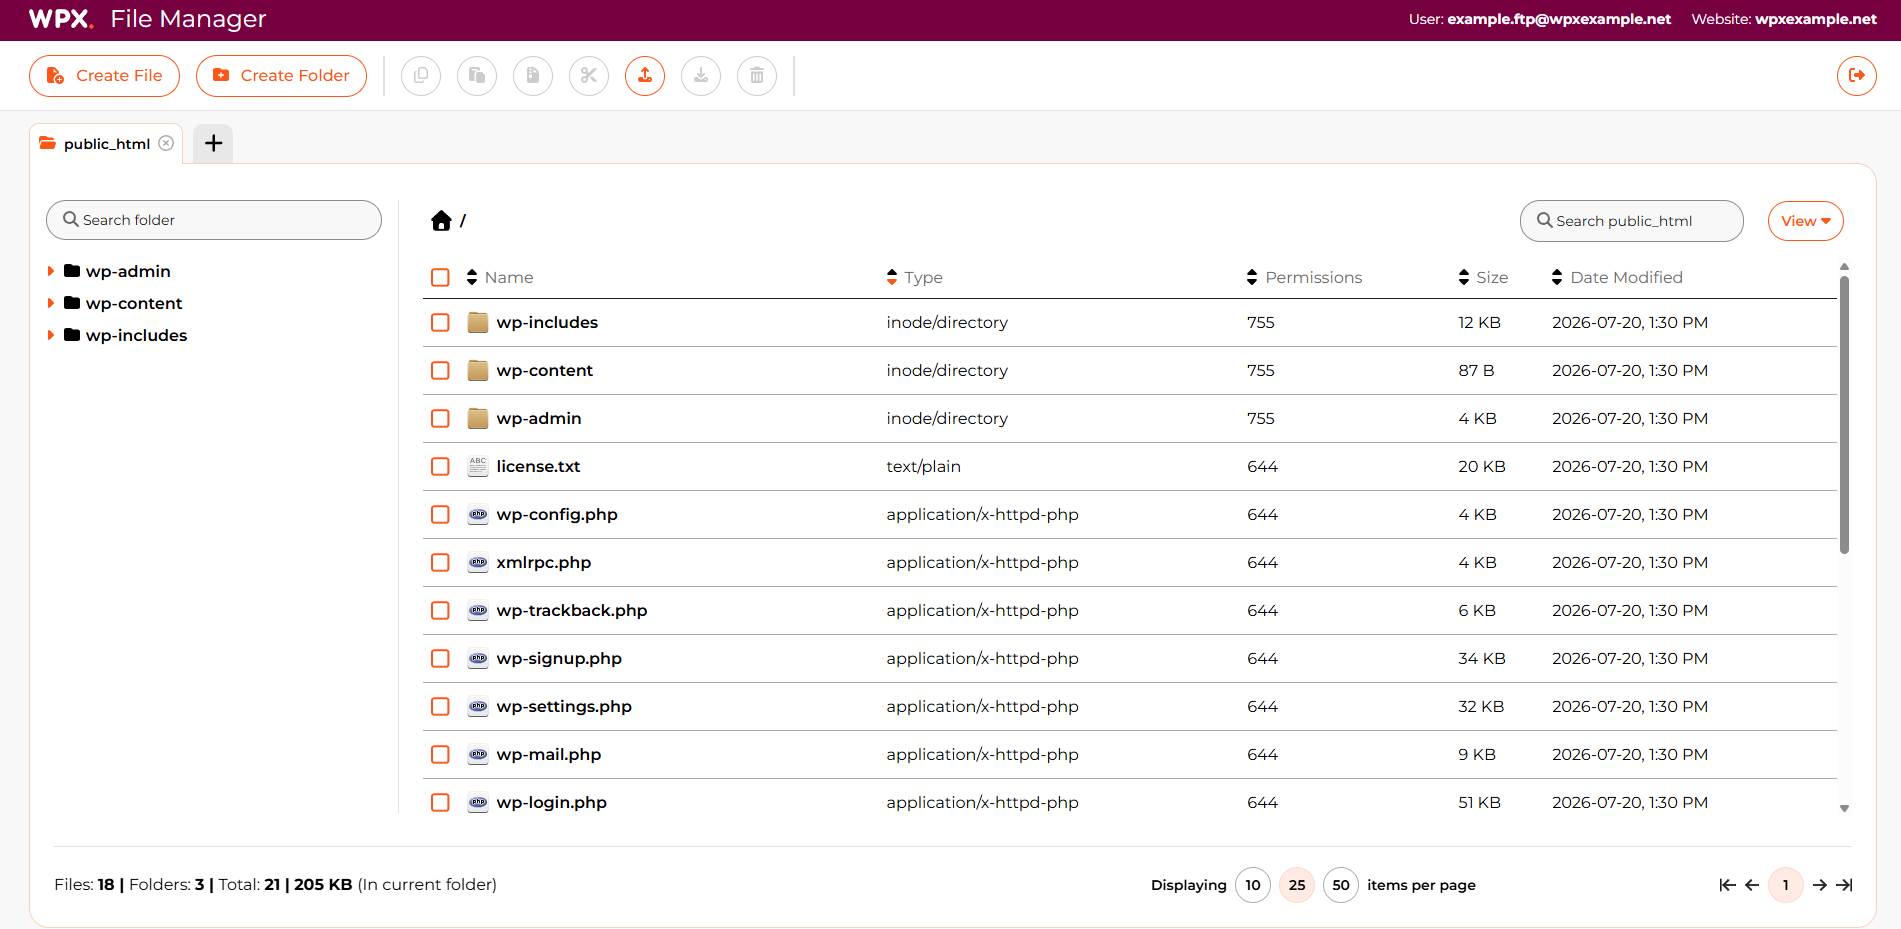Click the PHP icon beside wp-settings.php
This screenshot has width=1901, height=929.
(478, 706)
